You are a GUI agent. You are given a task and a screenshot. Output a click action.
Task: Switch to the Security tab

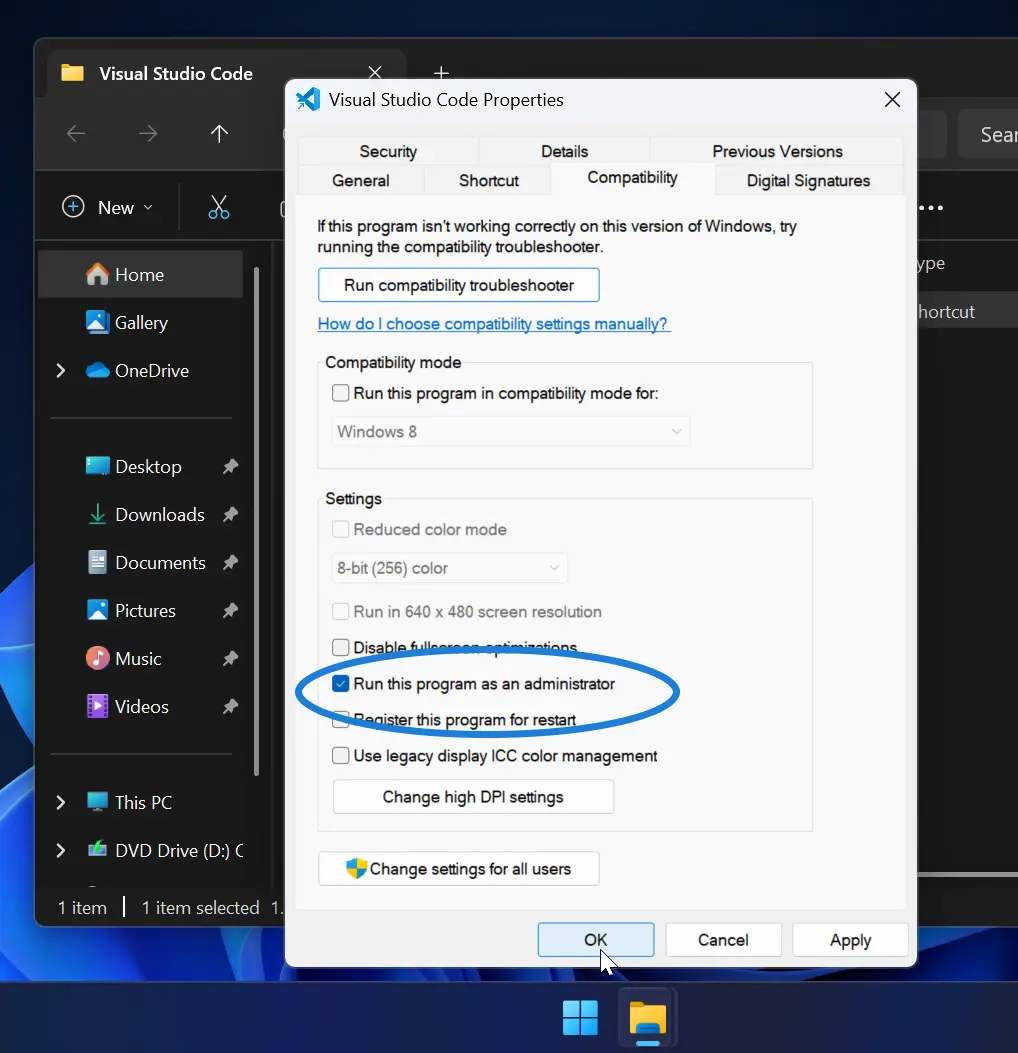coord(388,151)
